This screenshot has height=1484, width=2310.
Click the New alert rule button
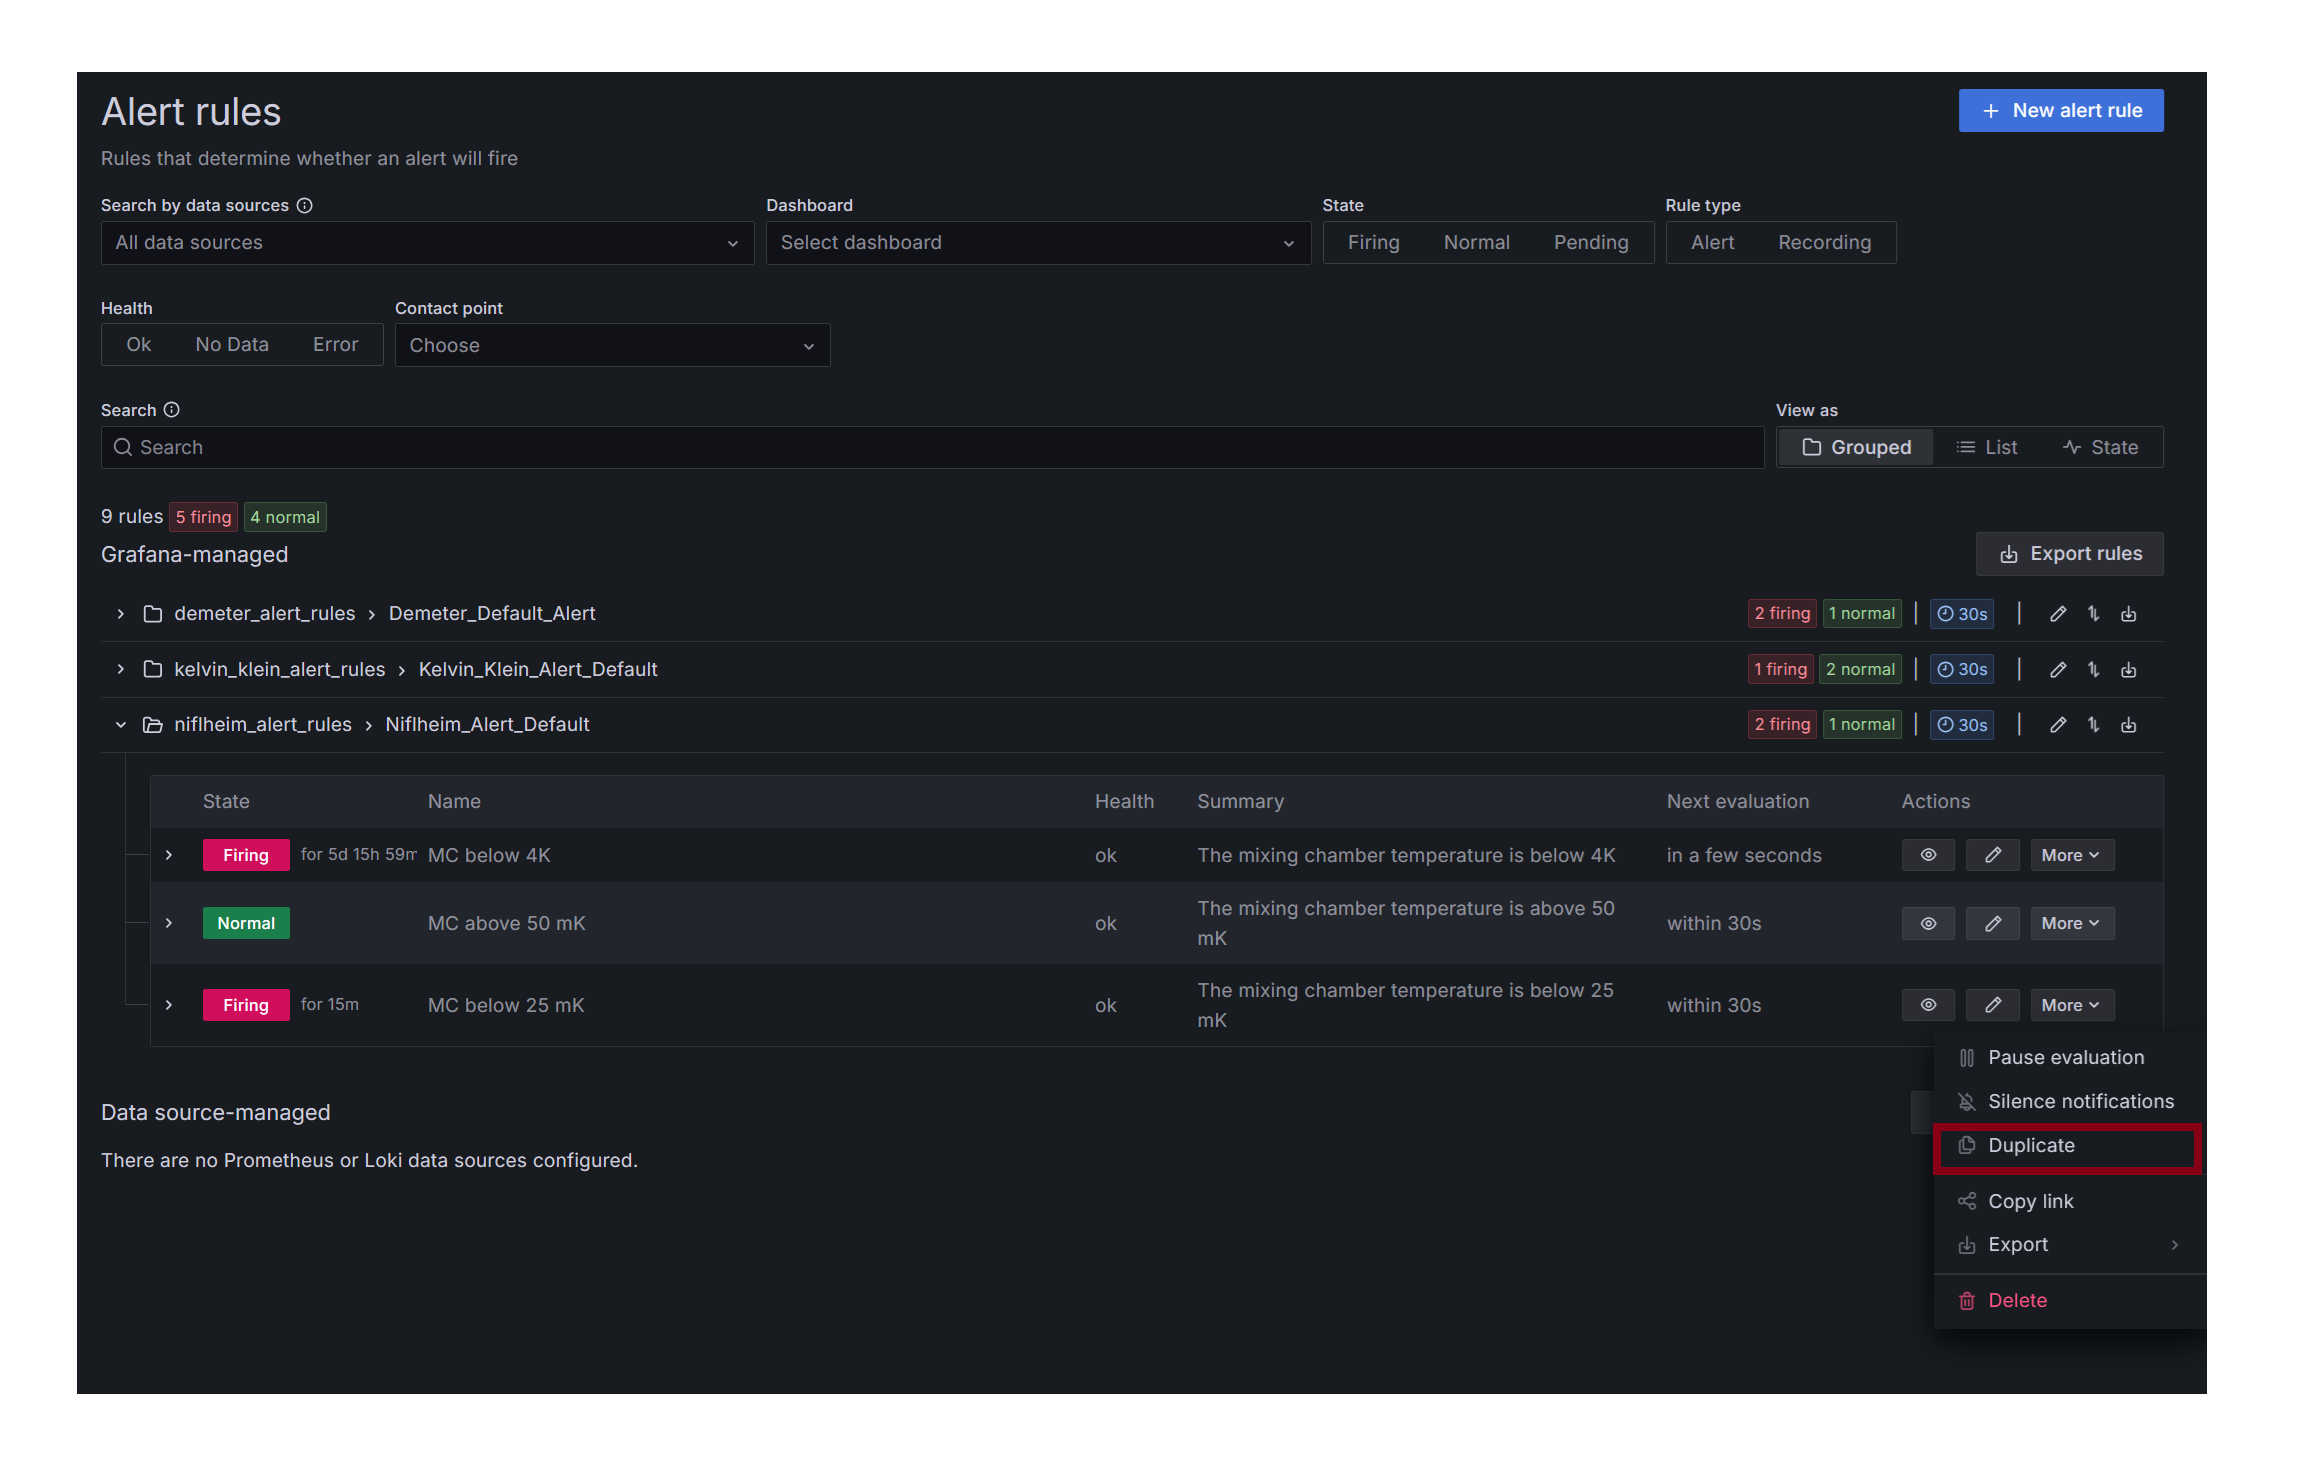tap(2060, 111)
